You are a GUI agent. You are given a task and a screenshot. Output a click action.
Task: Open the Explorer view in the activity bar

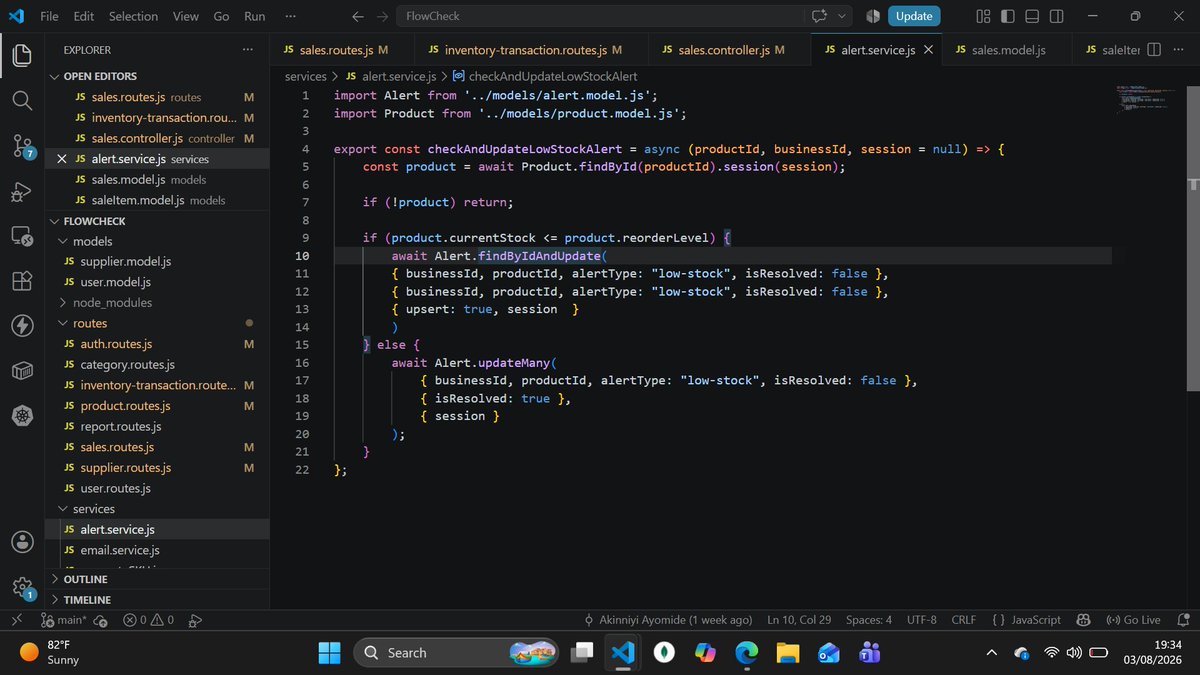[22, 55]
